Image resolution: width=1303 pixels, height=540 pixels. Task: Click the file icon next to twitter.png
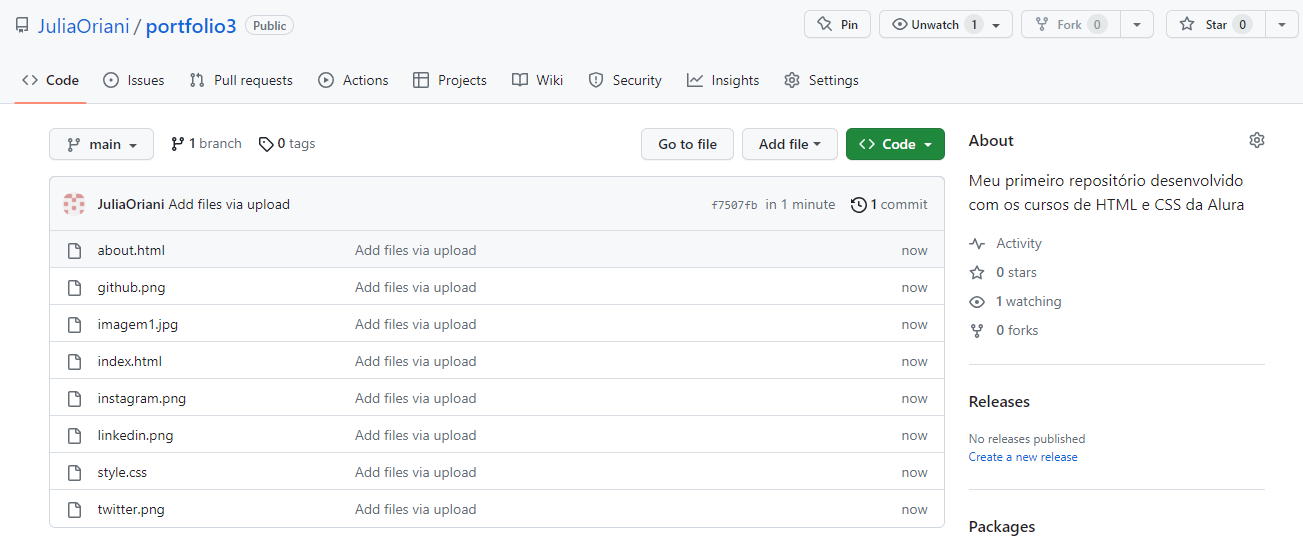[74, 509]
